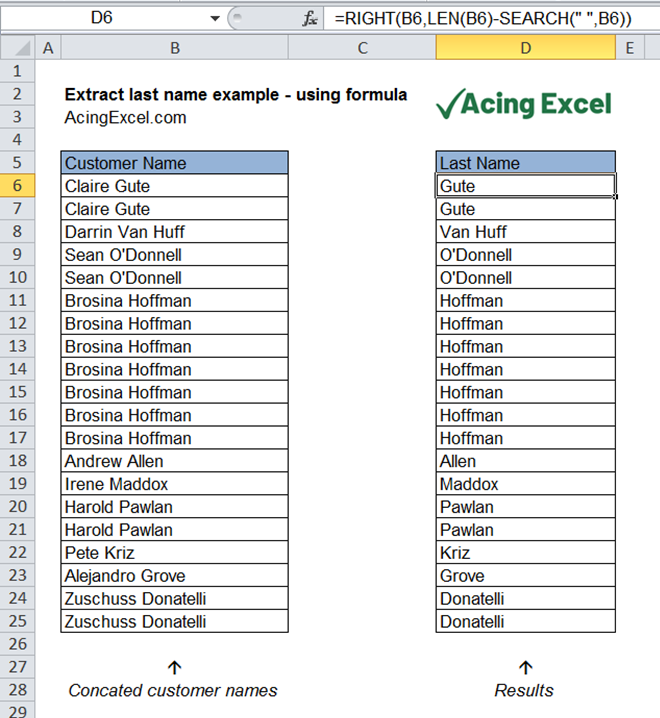Select column C header
The height and width of the screenshot is (718, 660).
tap(362, 48)
